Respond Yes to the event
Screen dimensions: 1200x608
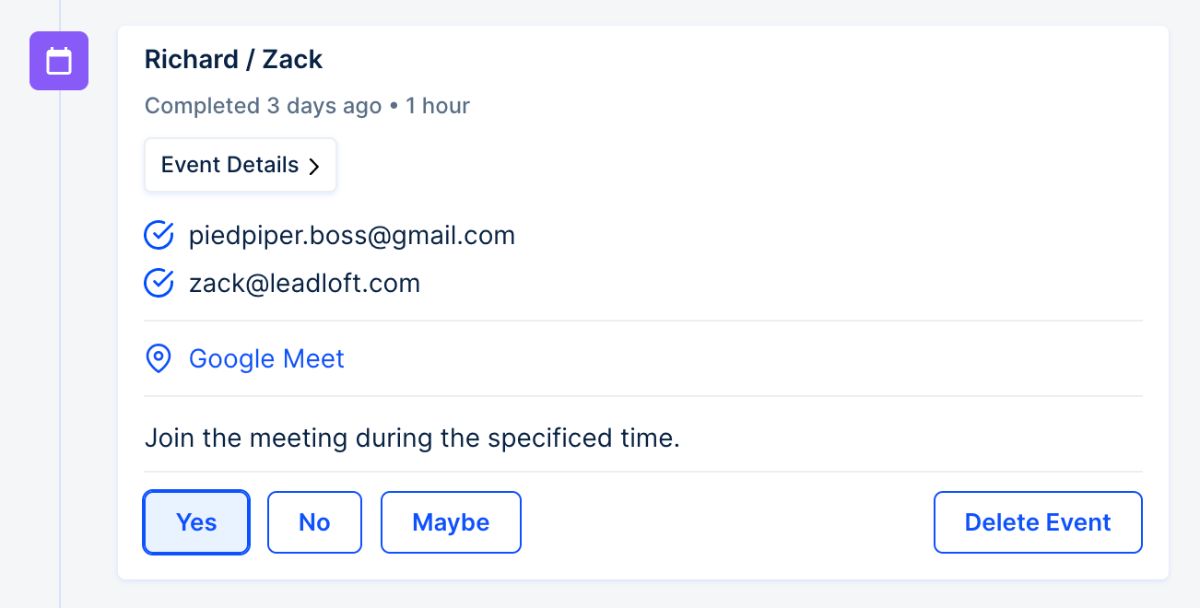pos(196,522)
